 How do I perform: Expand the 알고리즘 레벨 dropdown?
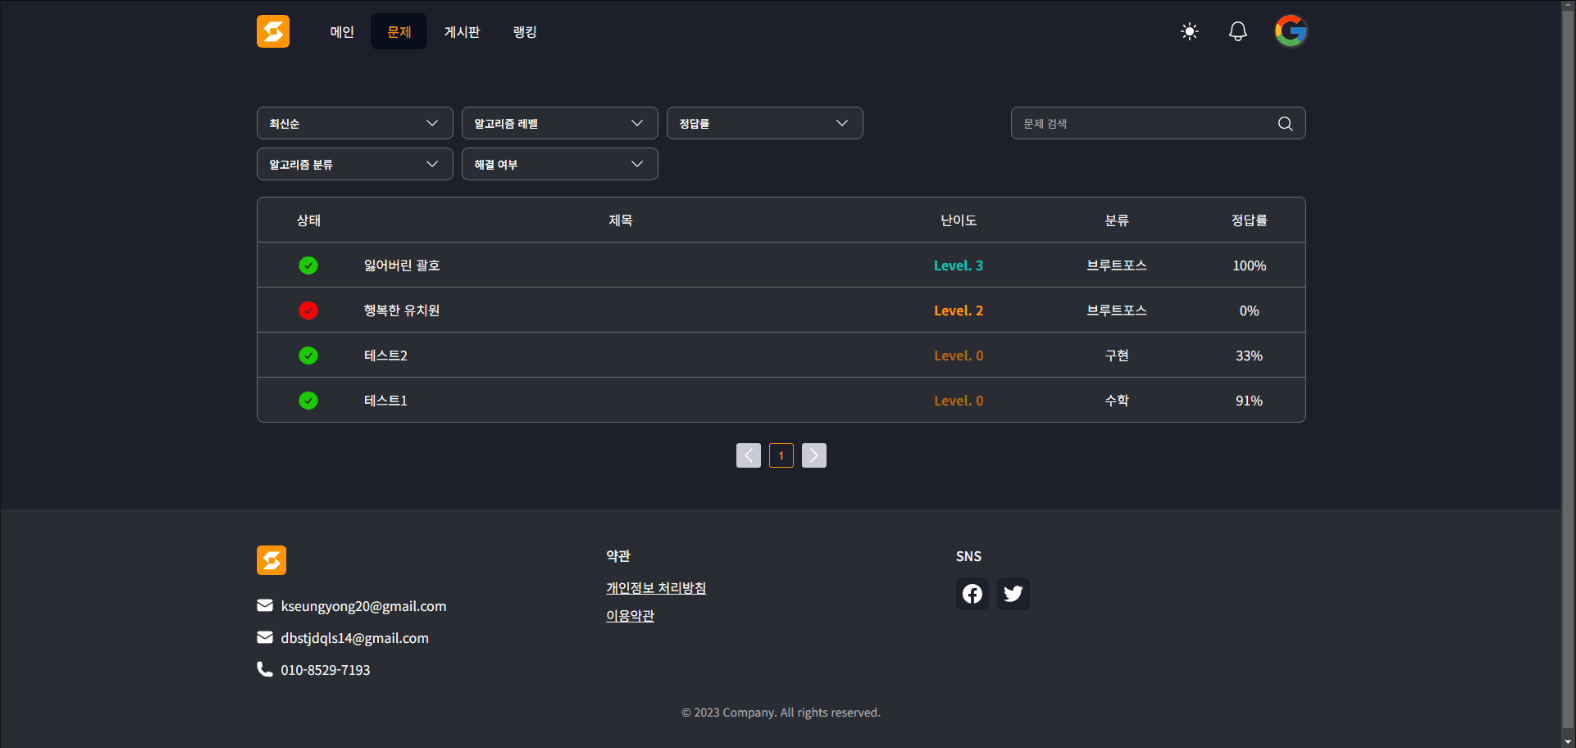[x=559, y=124]
